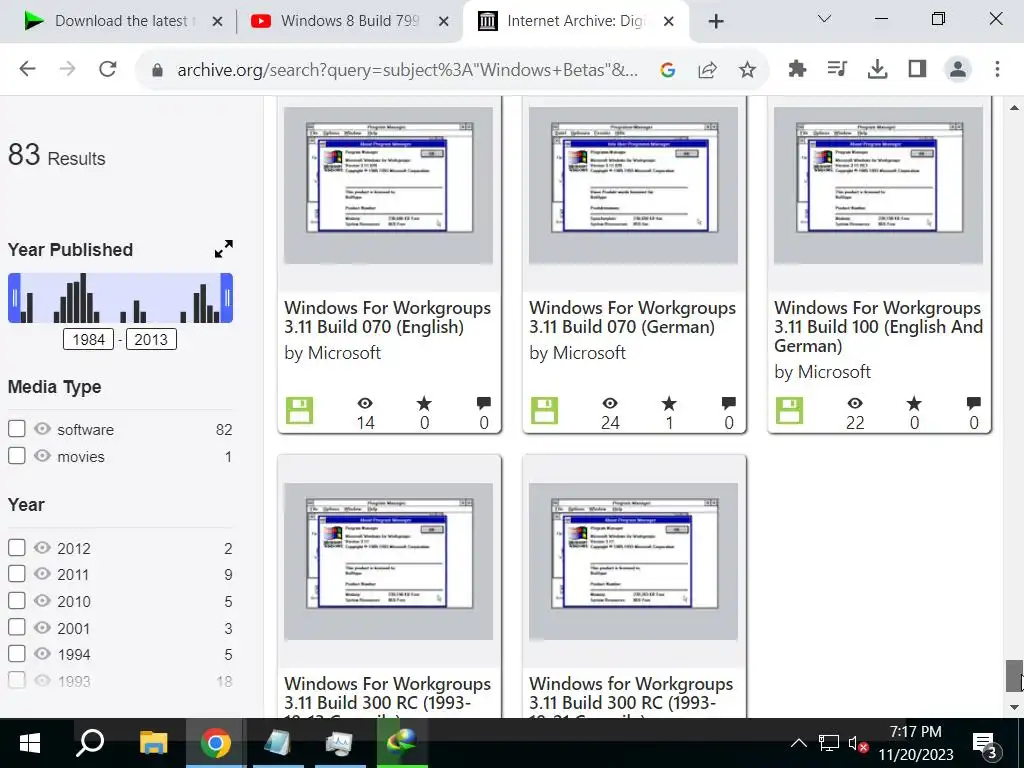
Task: Toggle the eye icon next to 2011
Action: 42,574
